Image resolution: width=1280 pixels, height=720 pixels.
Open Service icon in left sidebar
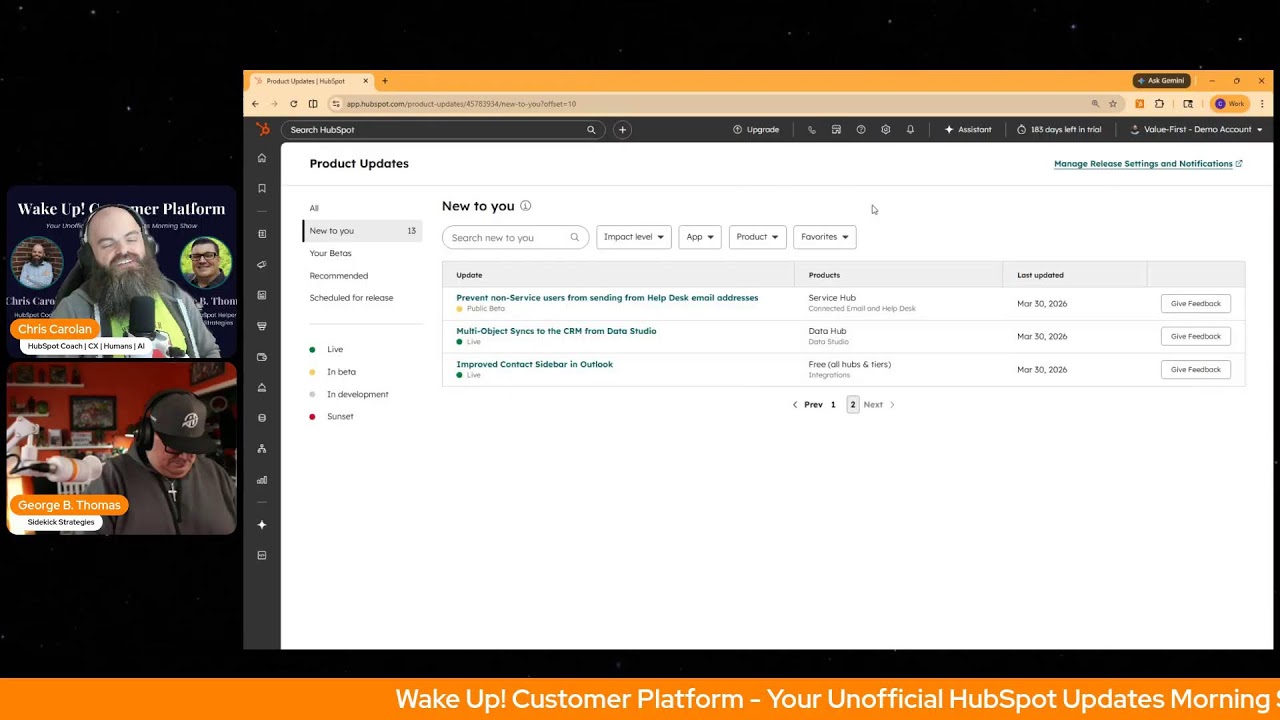[x=262, y=387]
